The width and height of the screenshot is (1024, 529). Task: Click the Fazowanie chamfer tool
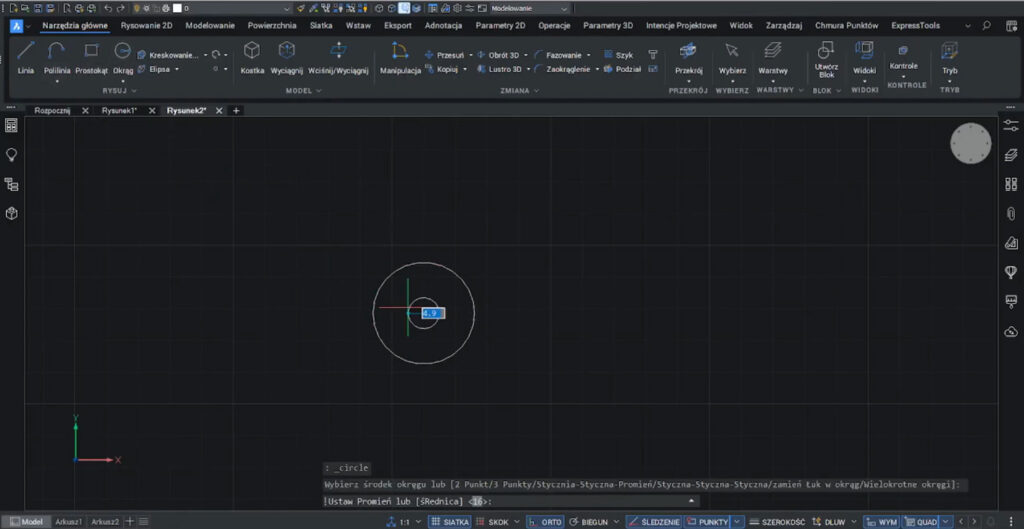pos(558,56)
